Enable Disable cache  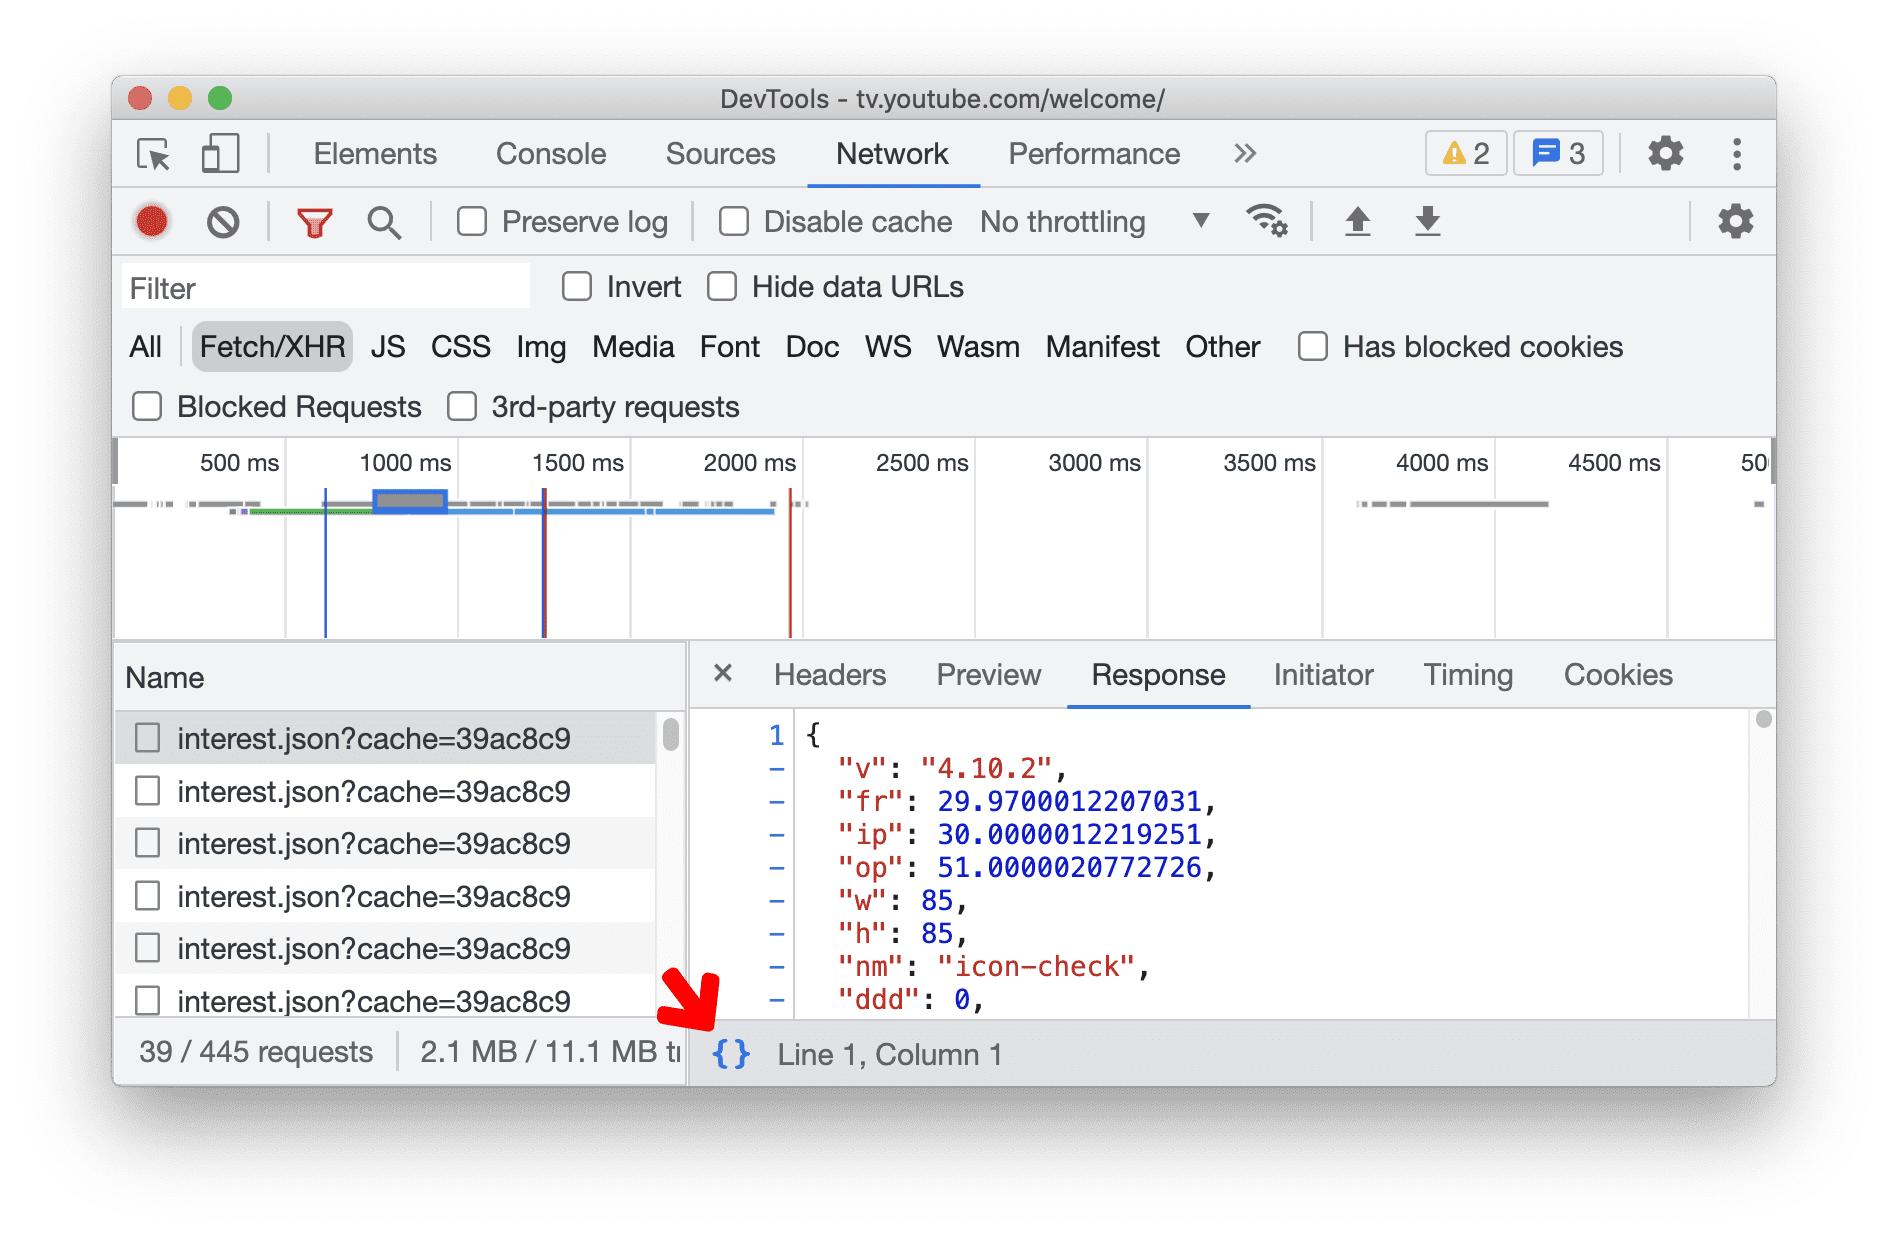734,221
